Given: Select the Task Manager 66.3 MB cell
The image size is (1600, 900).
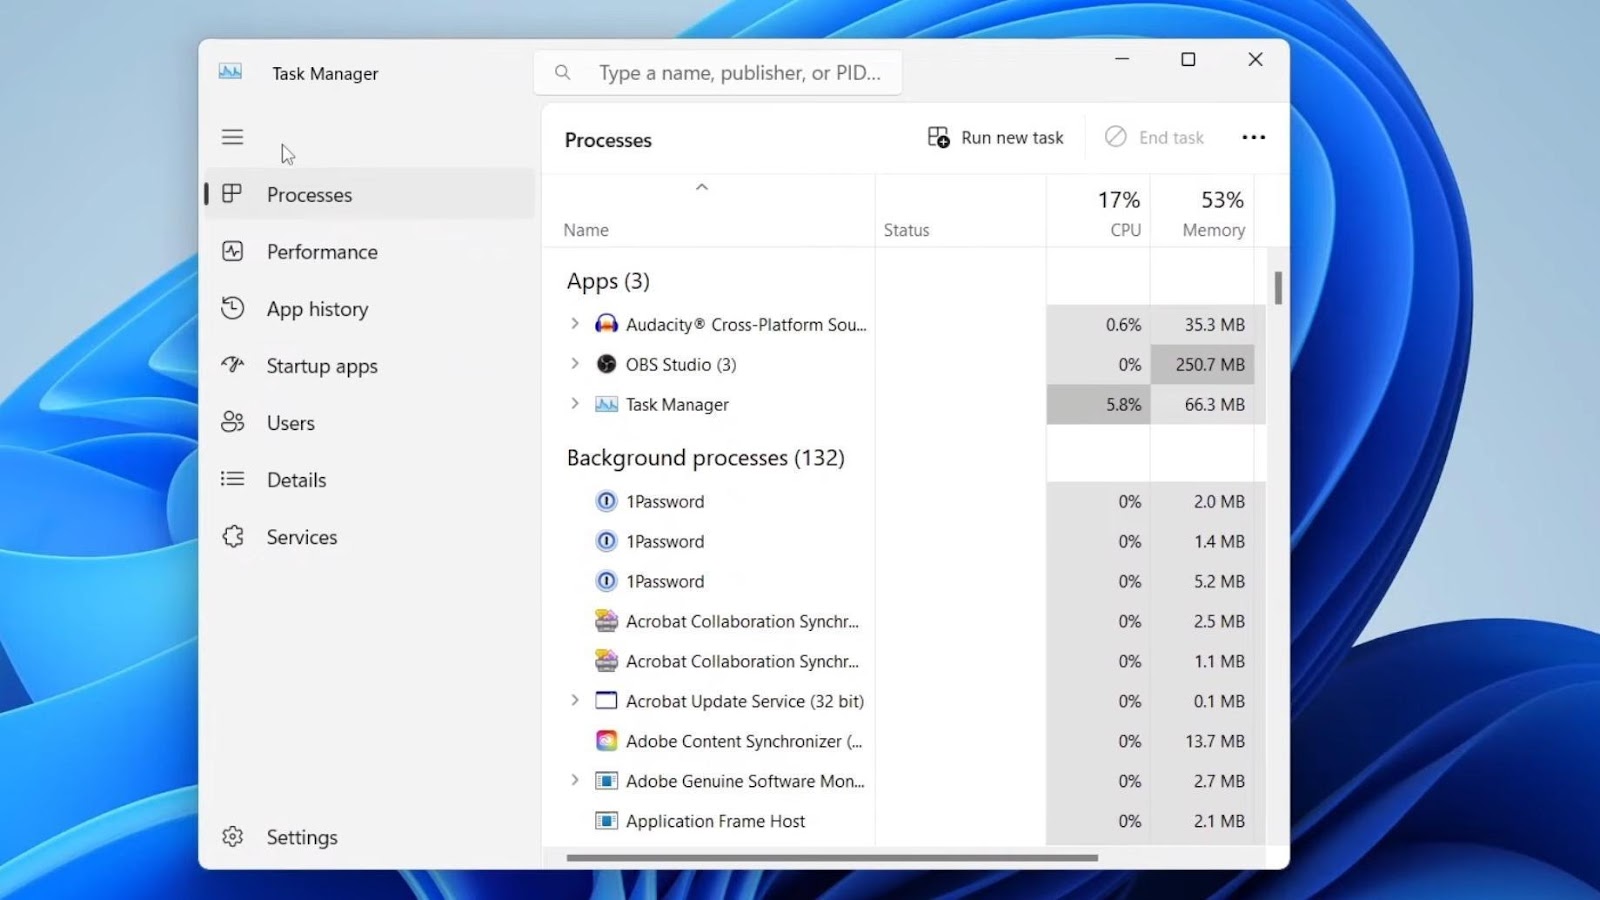Looking at the screenshot, I should (1203, 404).
